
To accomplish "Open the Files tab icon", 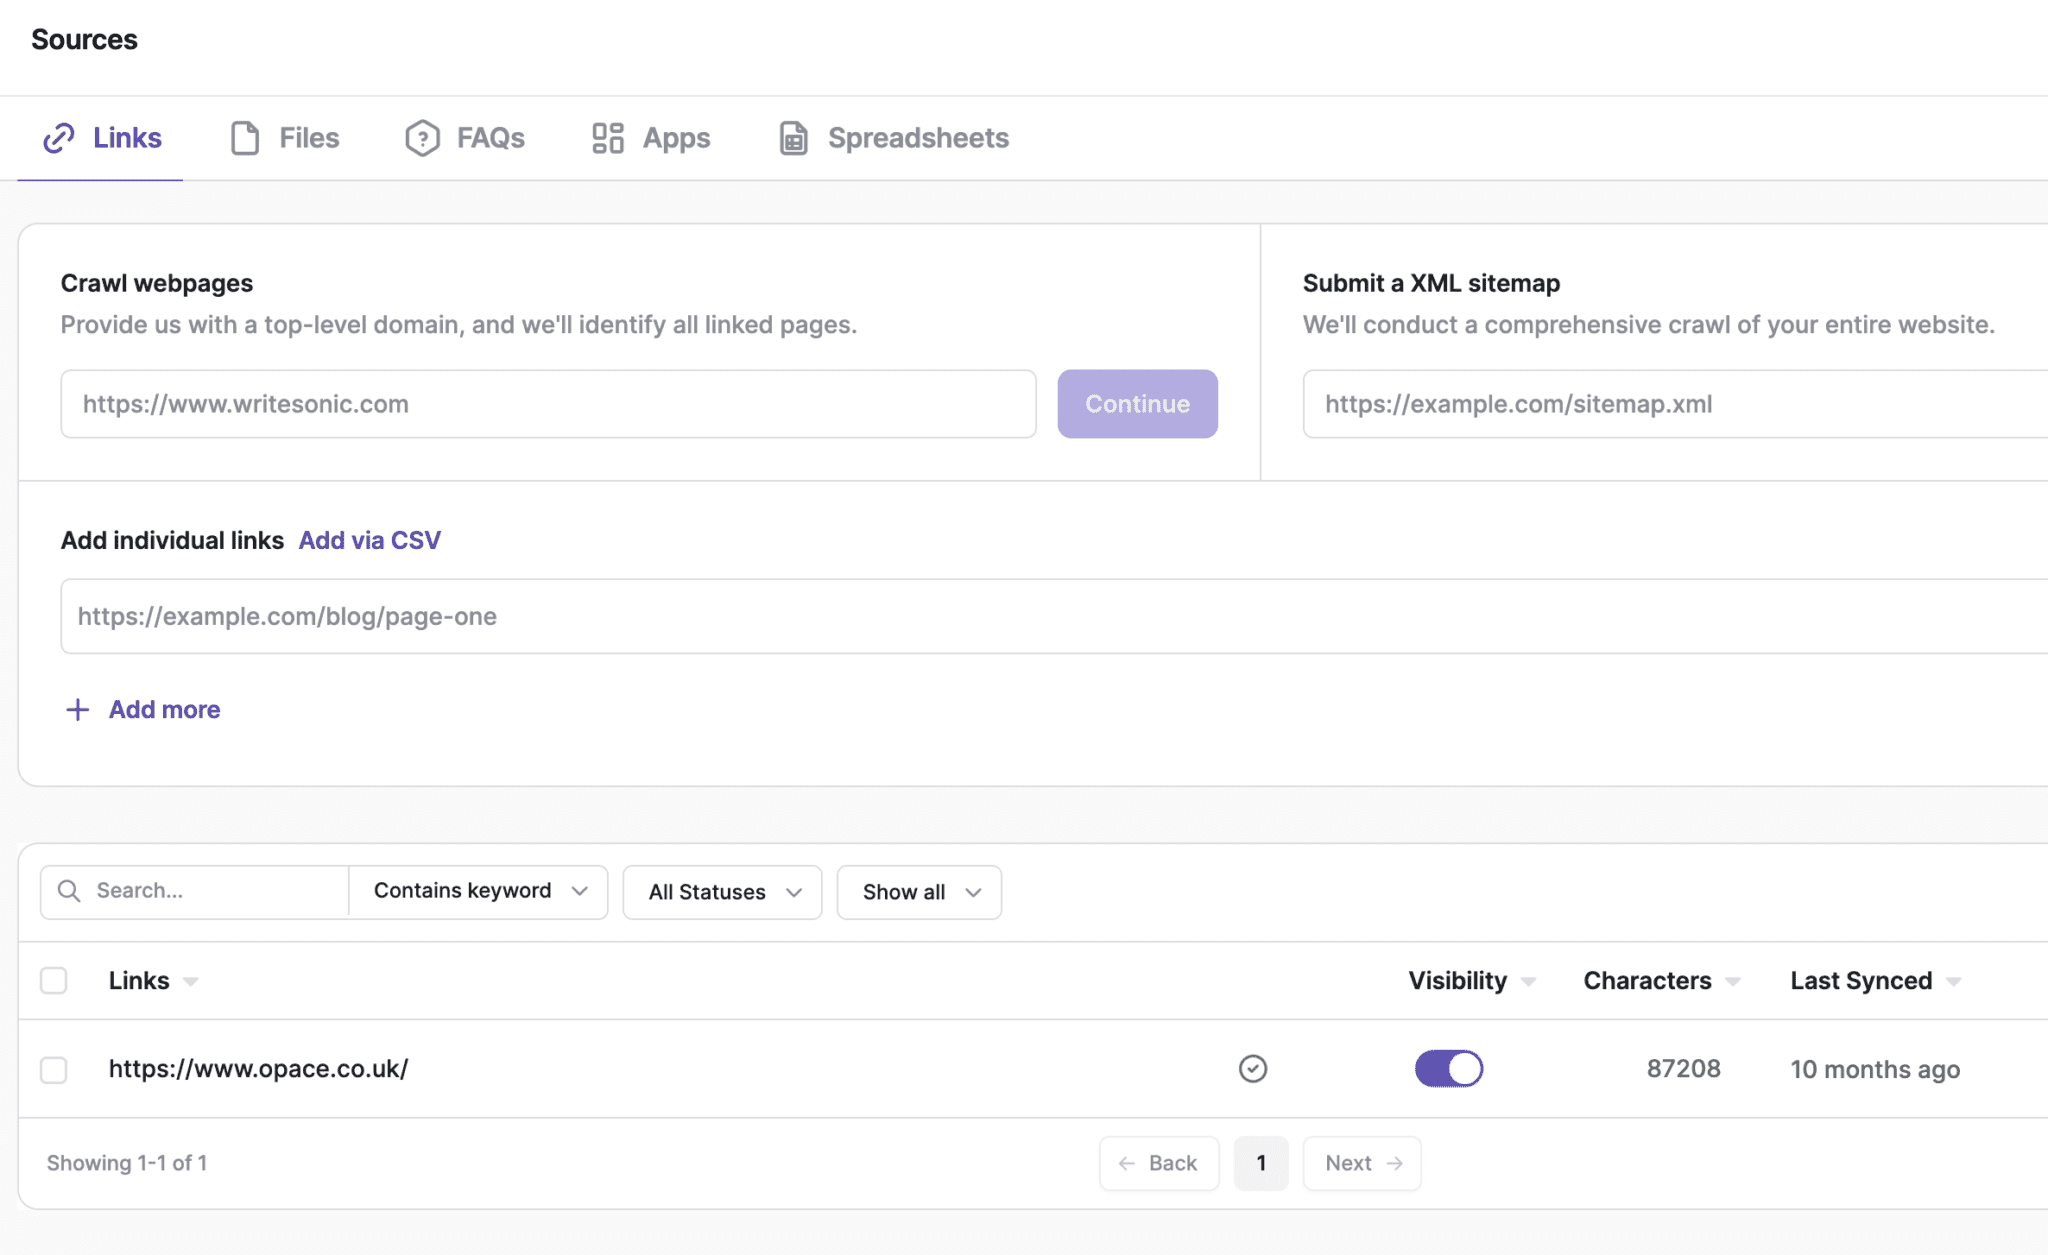I will point(243,138).
